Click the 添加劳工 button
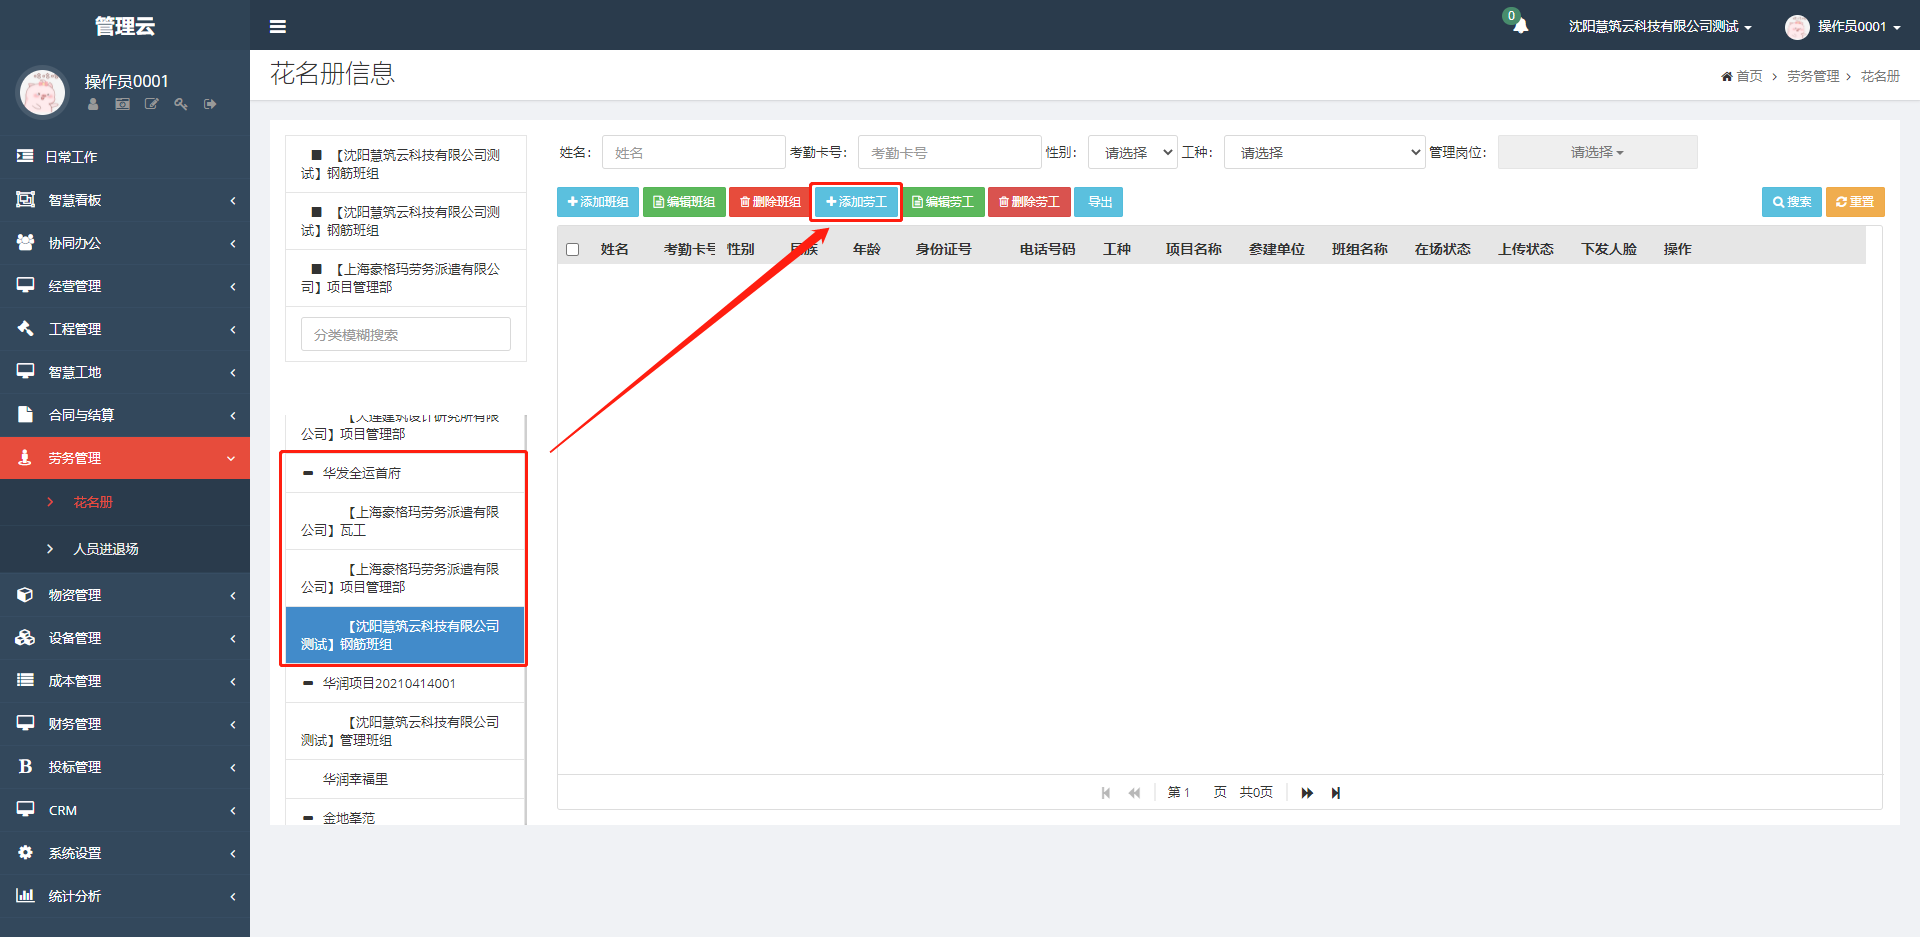 (x=856, y=202)
